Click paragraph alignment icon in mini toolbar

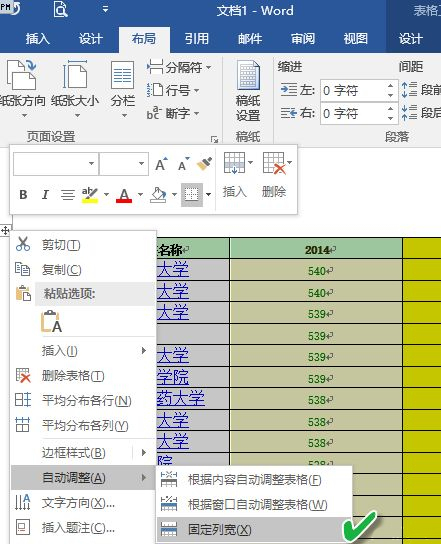(x=68, y=195)
